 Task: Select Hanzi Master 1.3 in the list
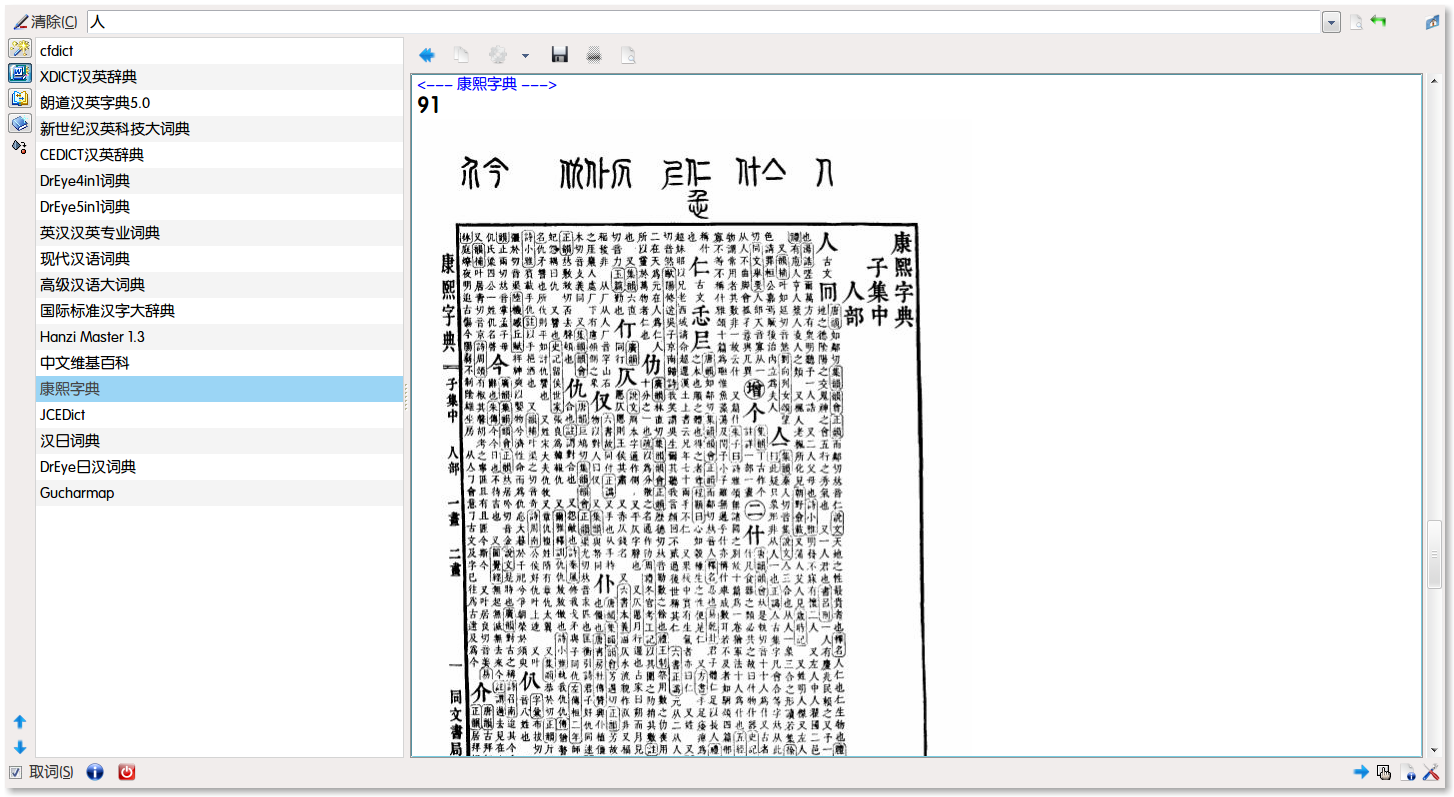[x=220, y=337]
